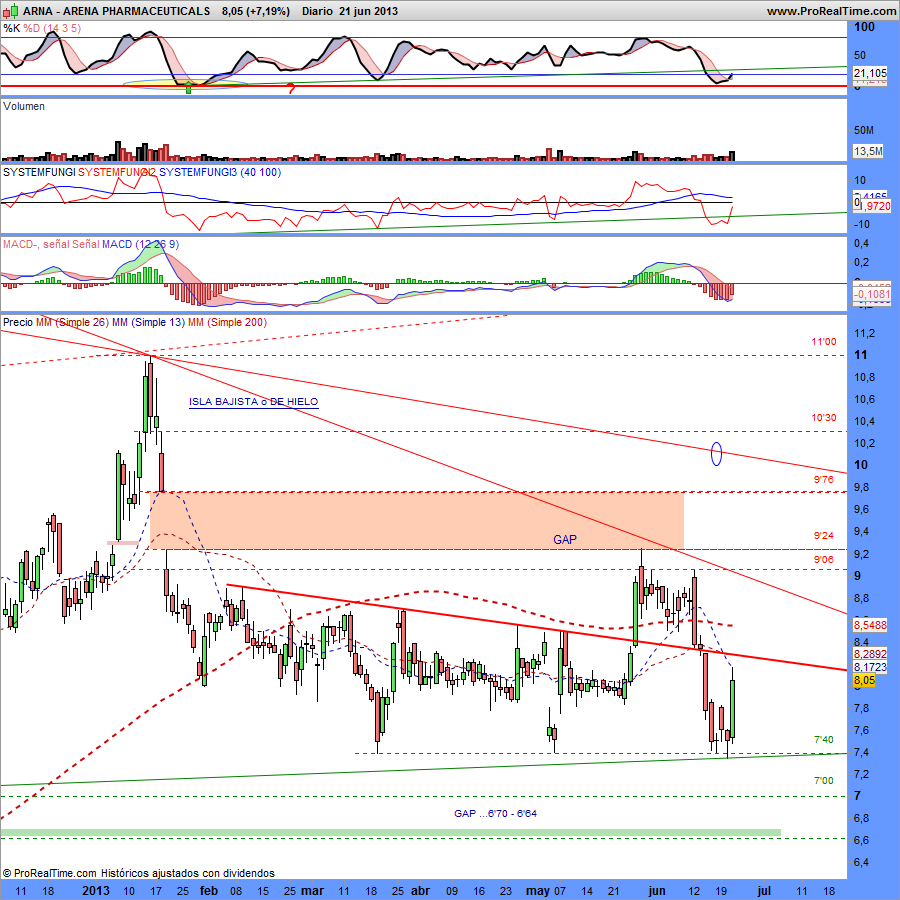Click the may label on time axis
The height and width of the screenshot is (900, 900).
point(538,892)
